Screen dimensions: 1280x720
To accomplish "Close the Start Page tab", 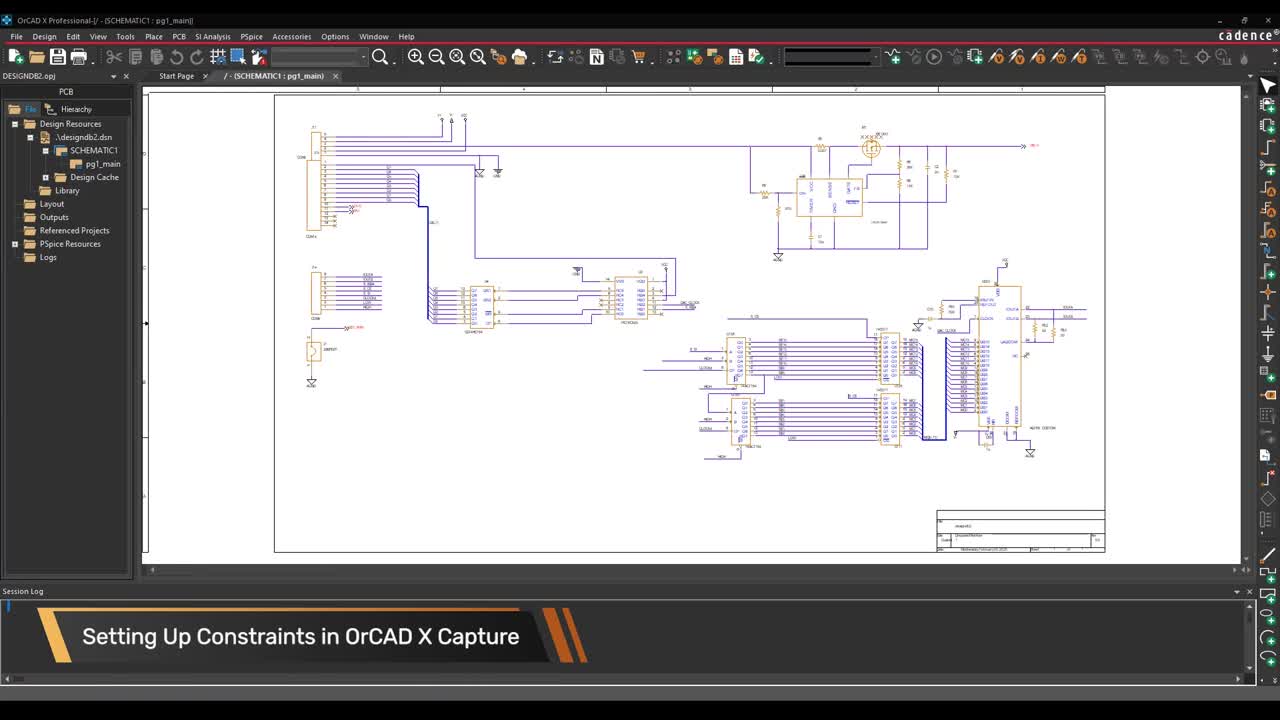I will click(x=205, y=76).
